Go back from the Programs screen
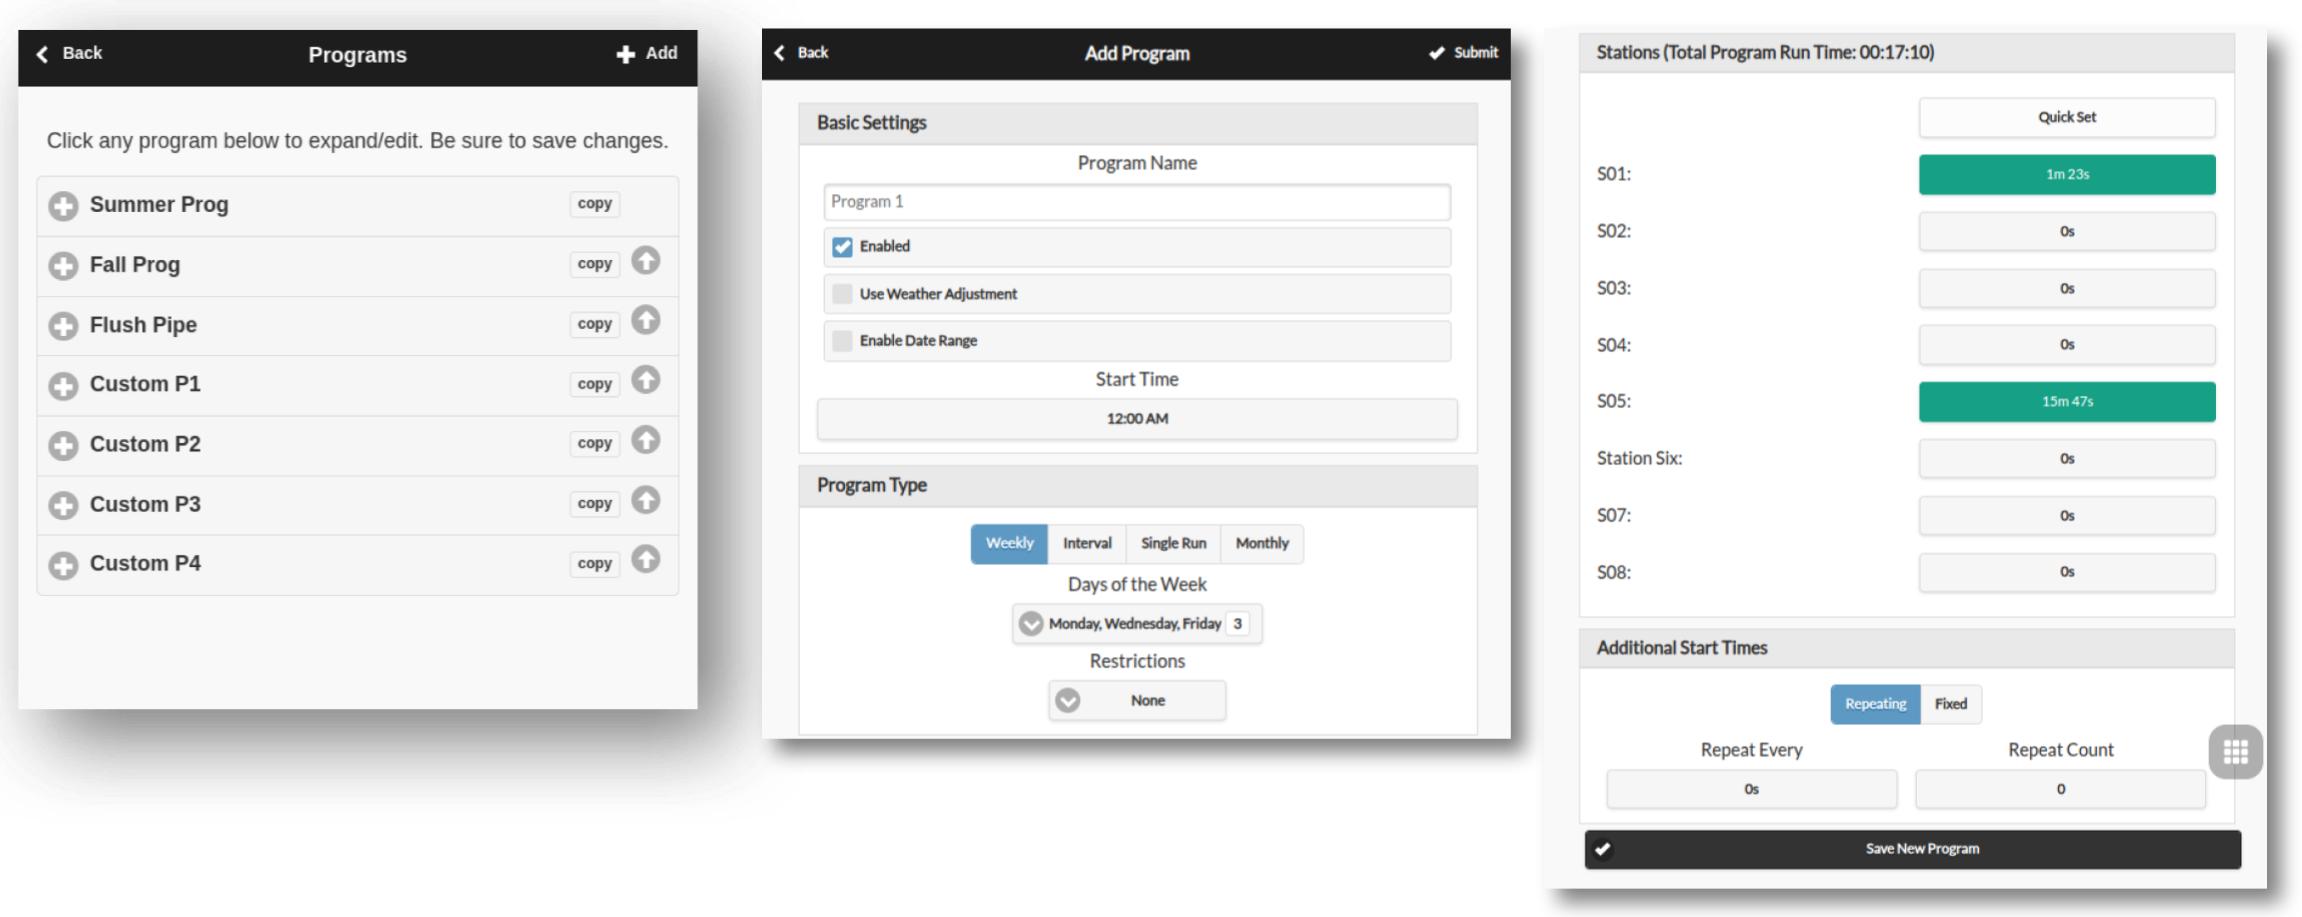2302x917 pixels. (69, 53)
